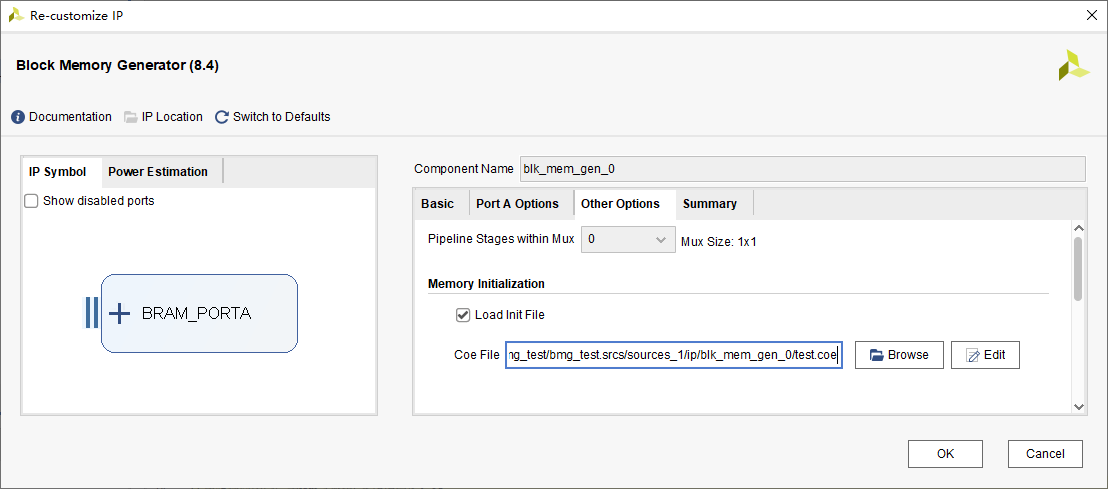
Task: Enable Show disabled ports checkbox
Action: (x=31, y=201)
